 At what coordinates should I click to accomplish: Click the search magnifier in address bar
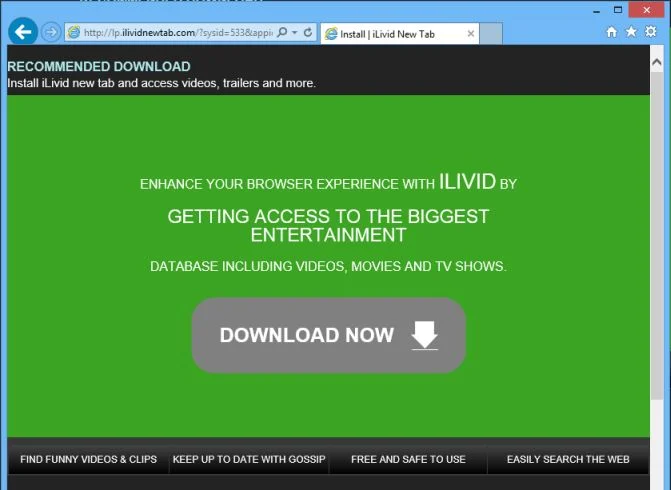point(282,33)
